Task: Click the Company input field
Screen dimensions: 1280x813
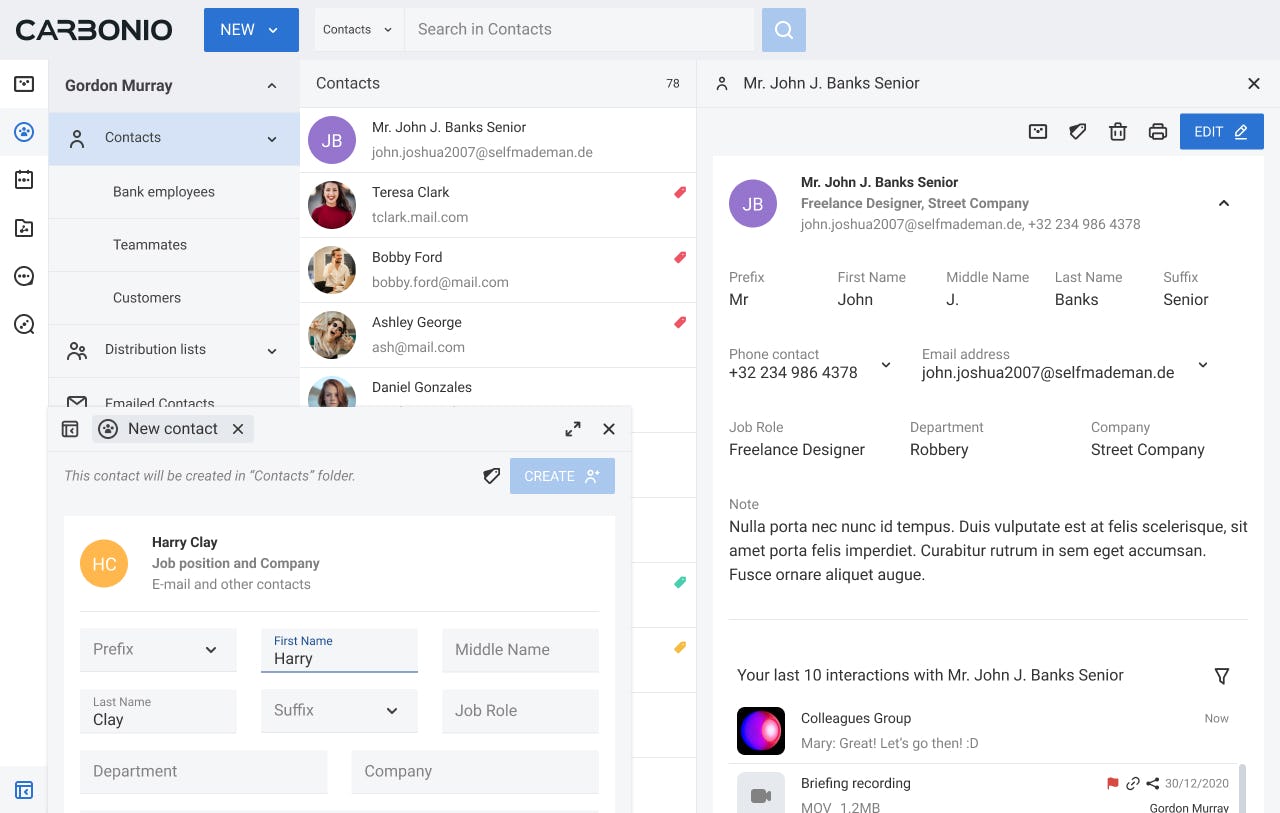Action: (x=475, y=772)
